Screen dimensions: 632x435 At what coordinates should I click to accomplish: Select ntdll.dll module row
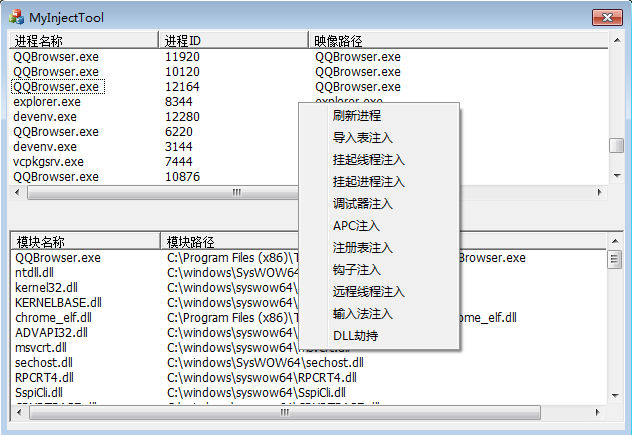[x=34, y=273]
